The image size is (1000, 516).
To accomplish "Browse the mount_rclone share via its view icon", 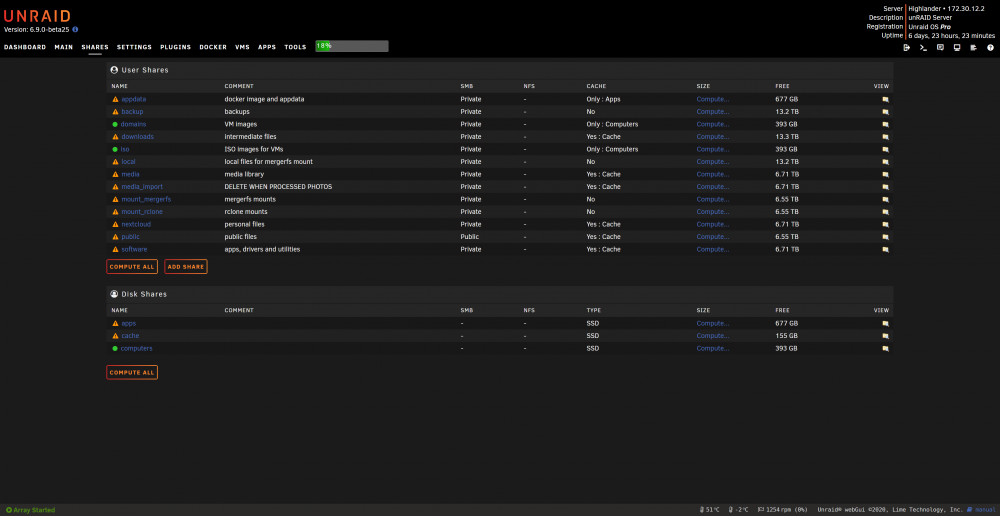I will click(885, 212).
